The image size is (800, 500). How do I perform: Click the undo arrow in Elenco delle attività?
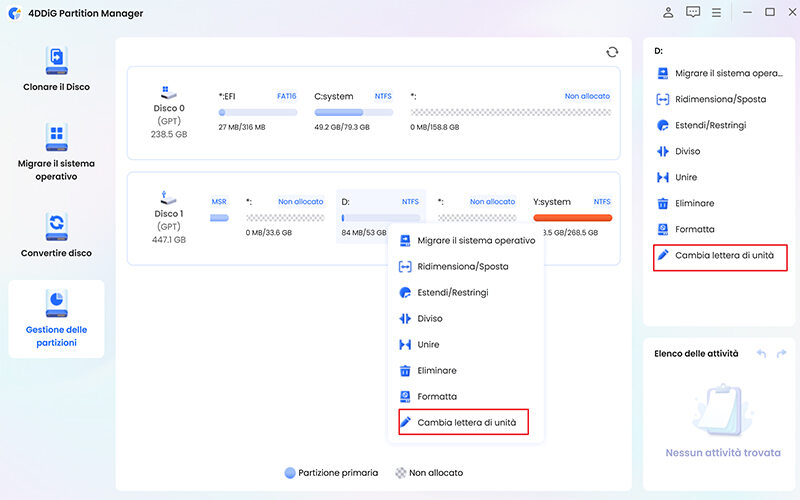click(762, 354)
